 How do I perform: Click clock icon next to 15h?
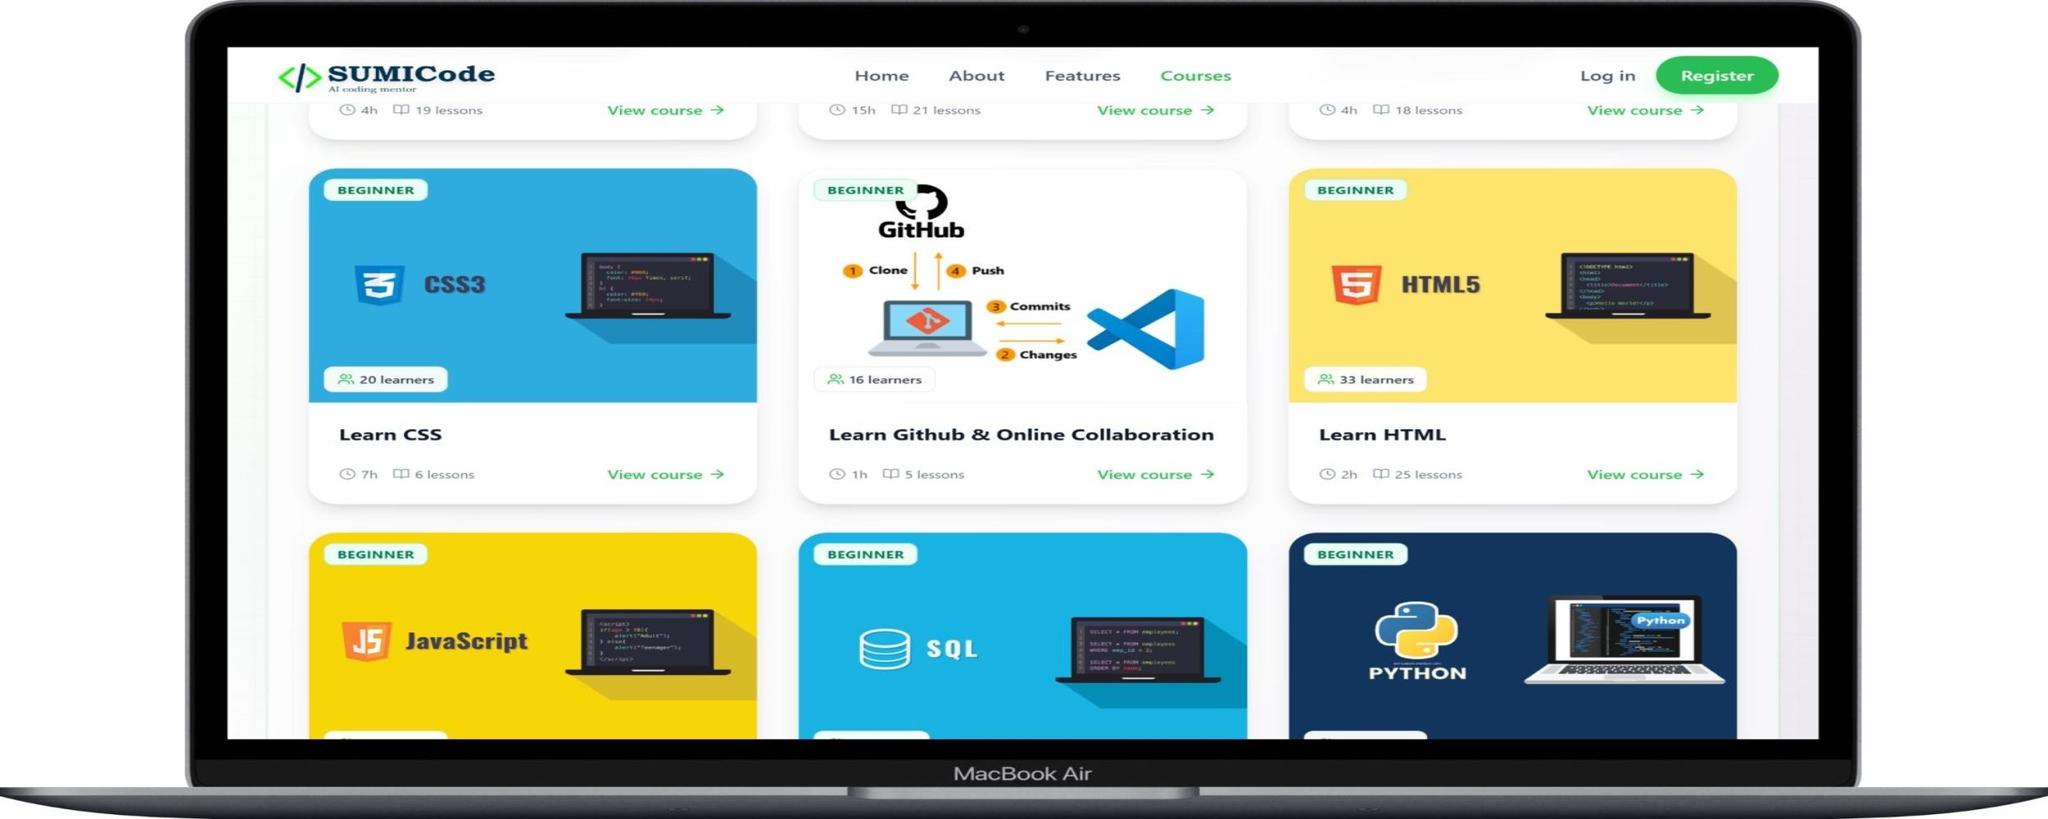click(837, 110)
